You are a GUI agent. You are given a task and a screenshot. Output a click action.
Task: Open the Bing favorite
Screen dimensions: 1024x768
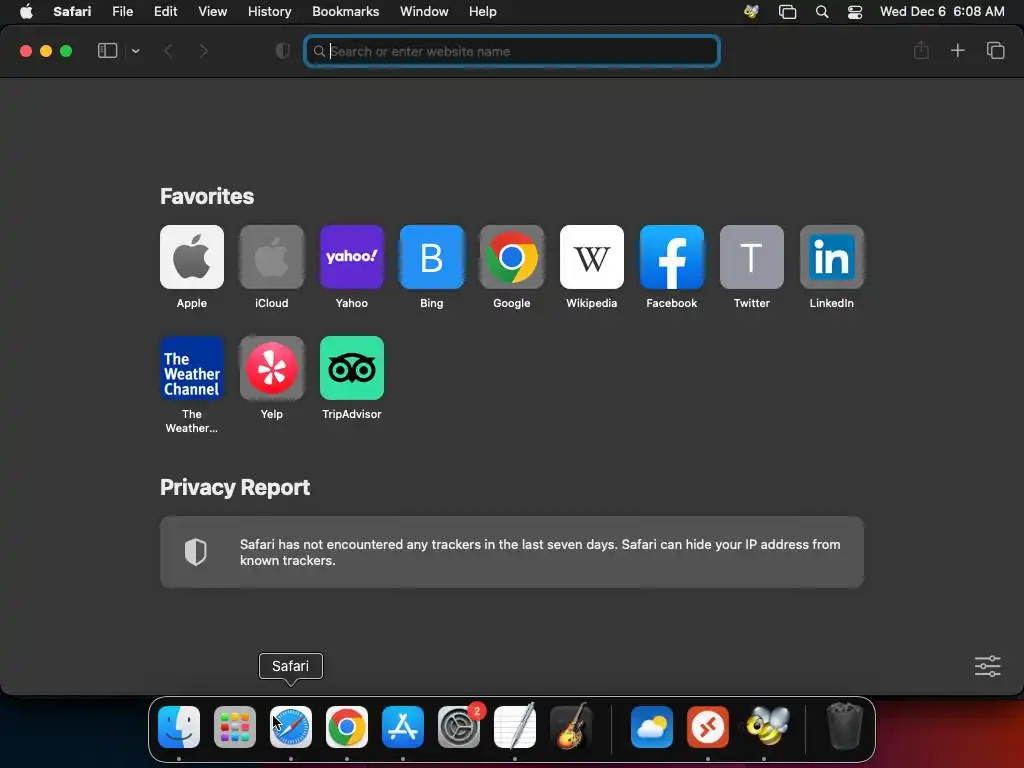point(432,257)
